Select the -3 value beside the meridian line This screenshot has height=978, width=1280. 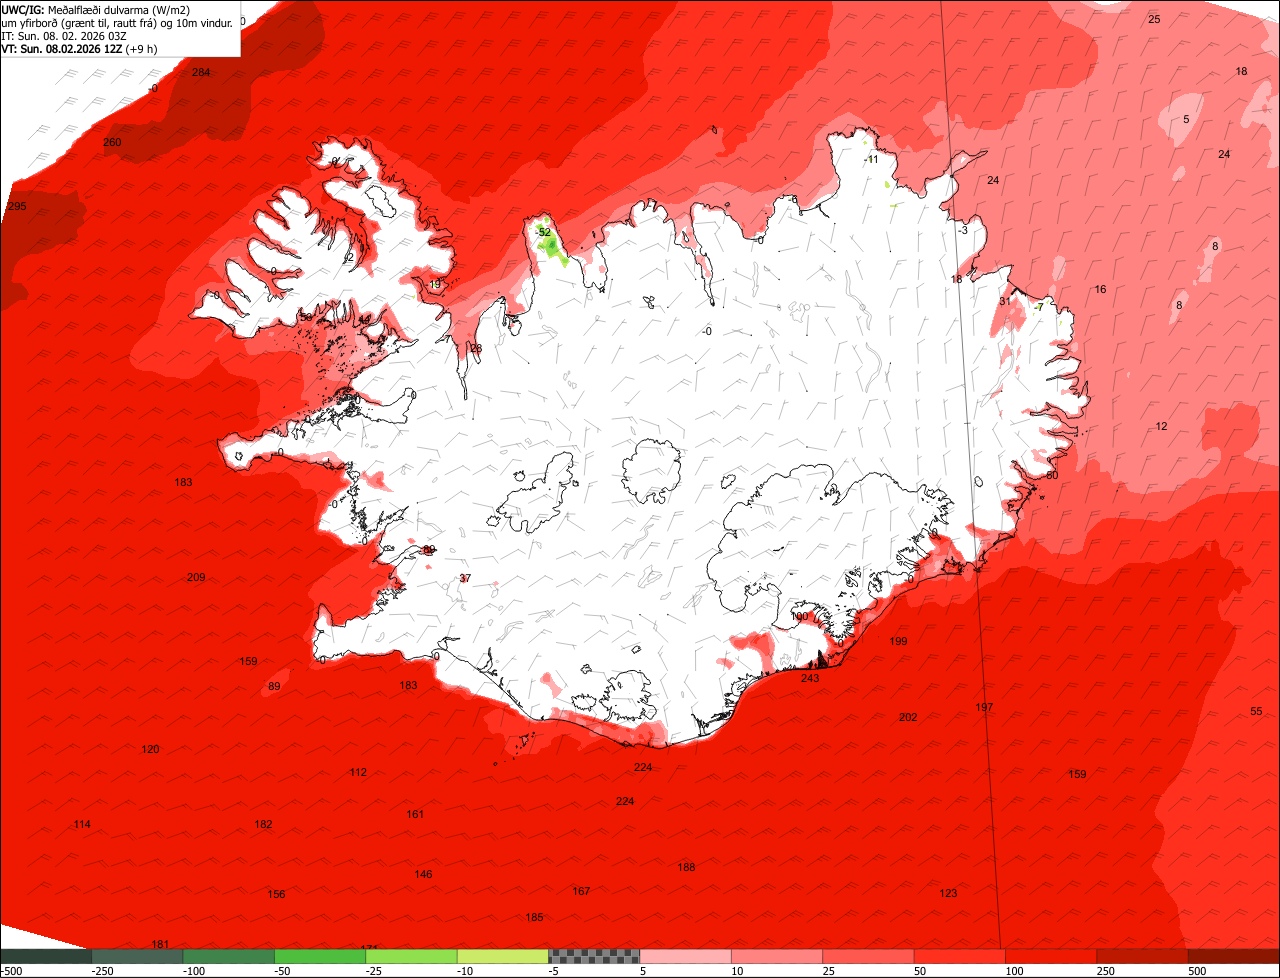[x=962, y=231]
